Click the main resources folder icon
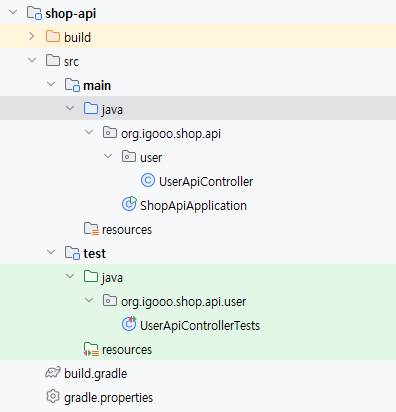The width and height of the screenshot is (396, 412). click(x=91, y=229)
